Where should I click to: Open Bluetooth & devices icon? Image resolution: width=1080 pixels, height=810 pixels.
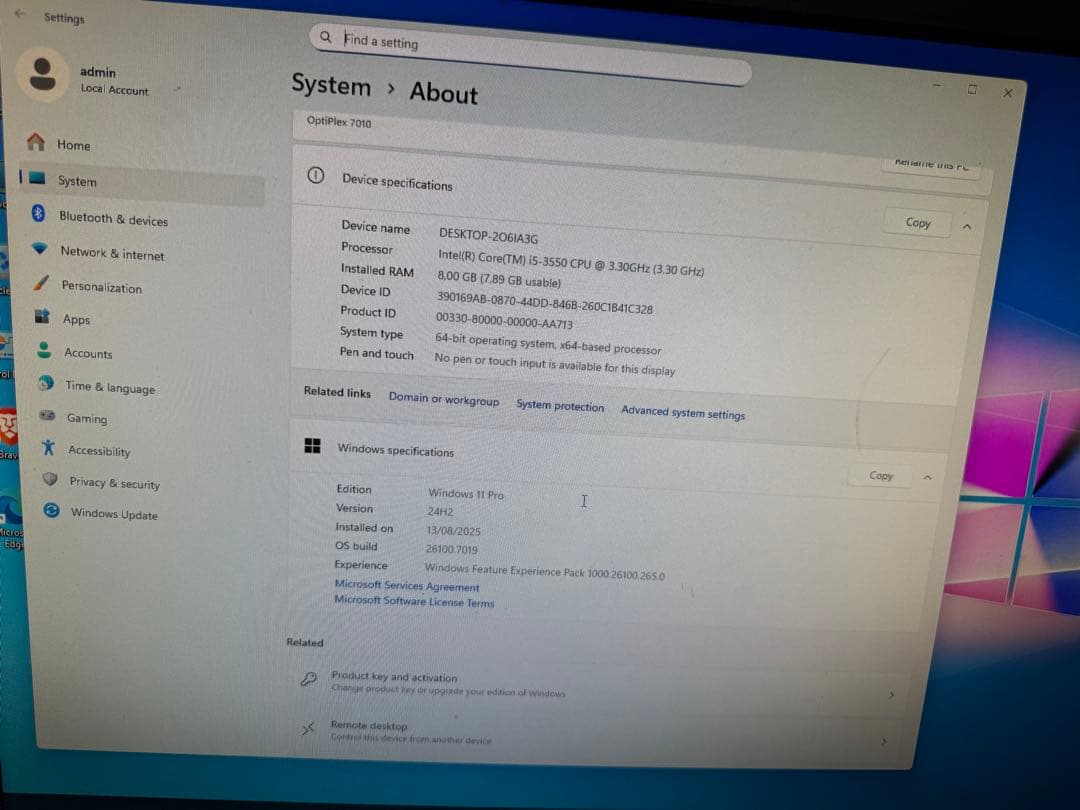click(39, 214)
